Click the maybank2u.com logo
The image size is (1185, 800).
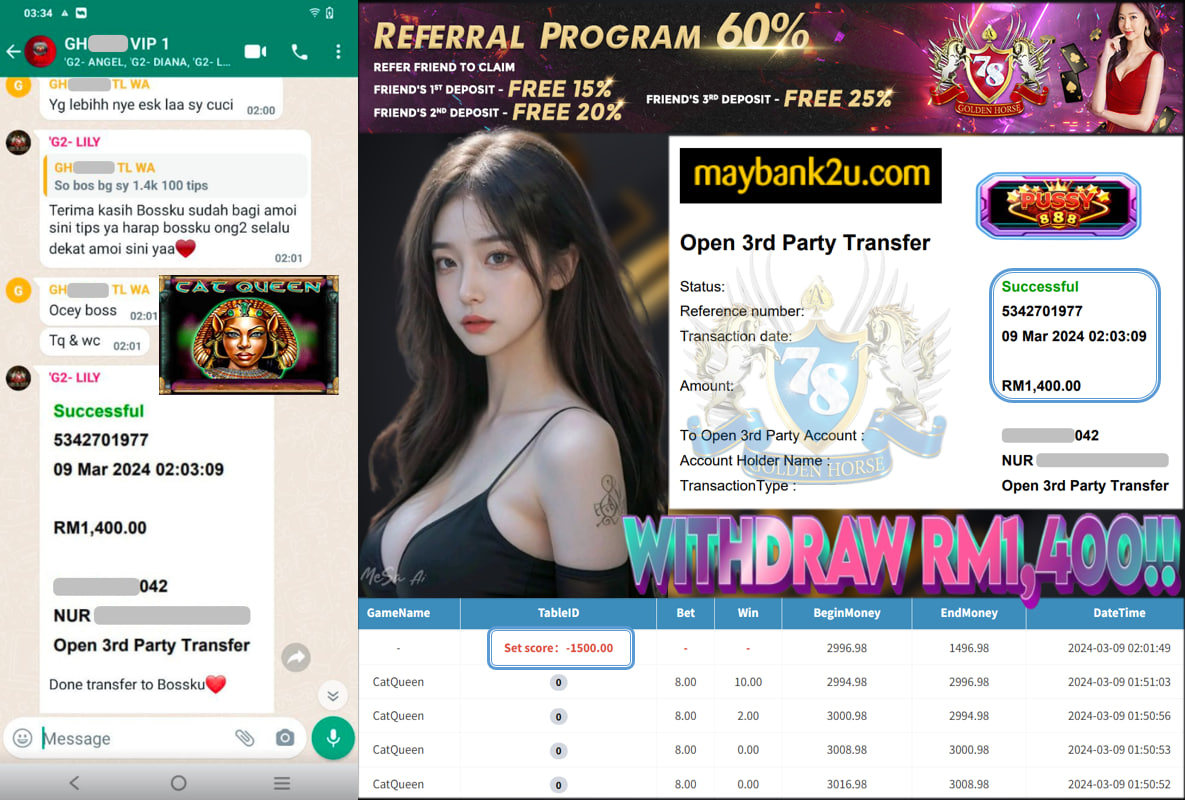coord(811,175)
